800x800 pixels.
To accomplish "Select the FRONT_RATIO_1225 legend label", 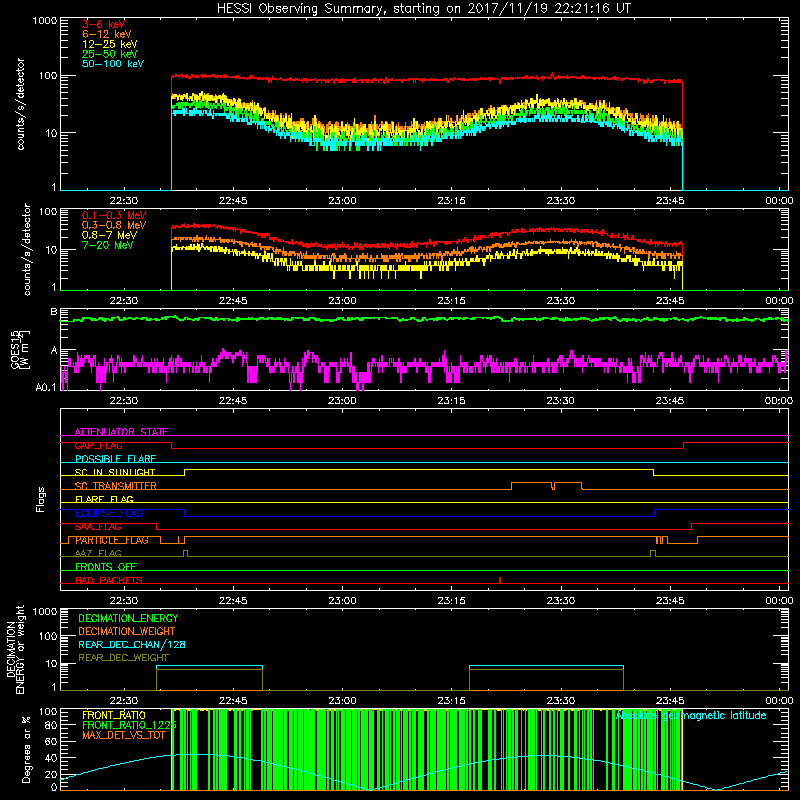I will [x=129, y=725].
